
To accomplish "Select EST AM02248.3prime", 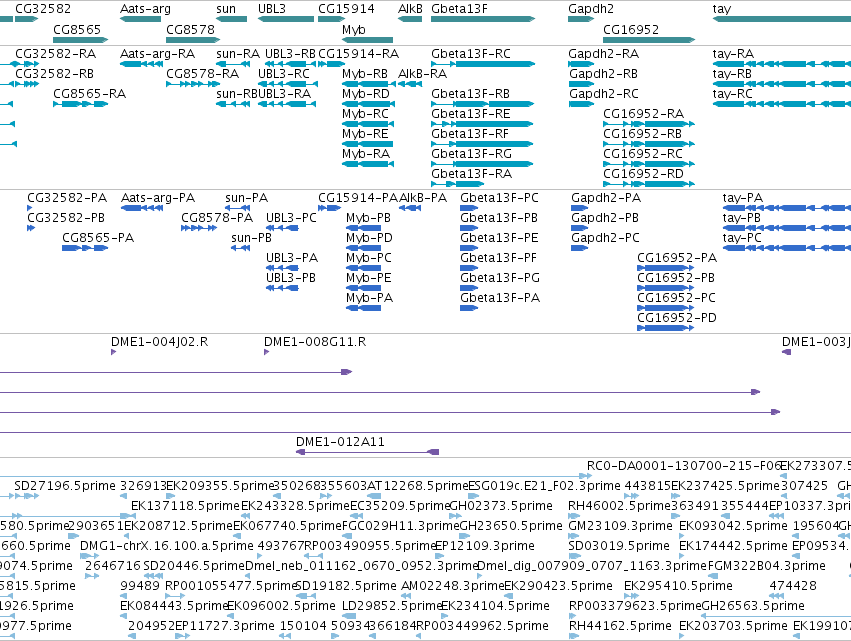I will pos(453,586).
